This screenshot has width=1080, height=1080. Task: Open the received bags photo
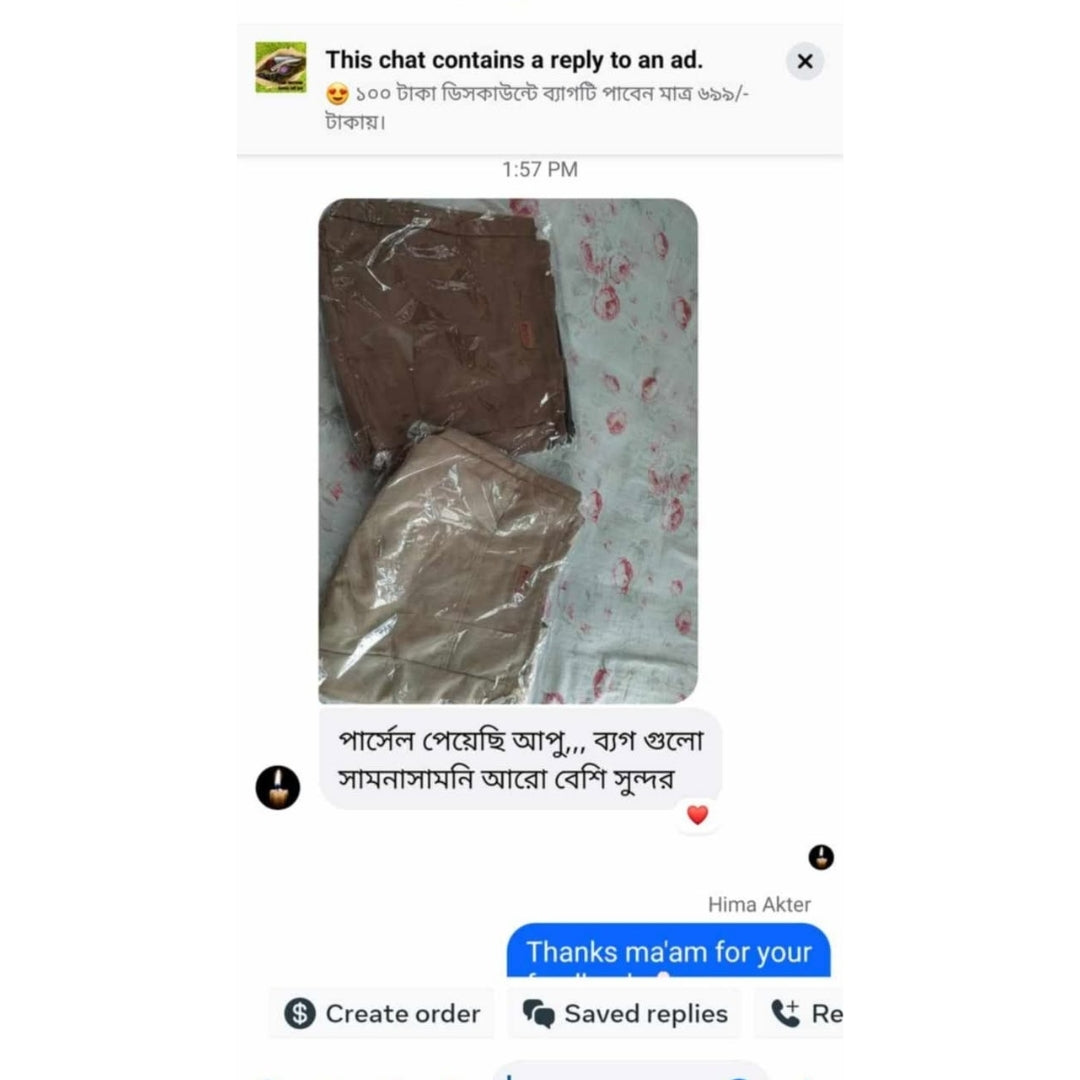508,451
